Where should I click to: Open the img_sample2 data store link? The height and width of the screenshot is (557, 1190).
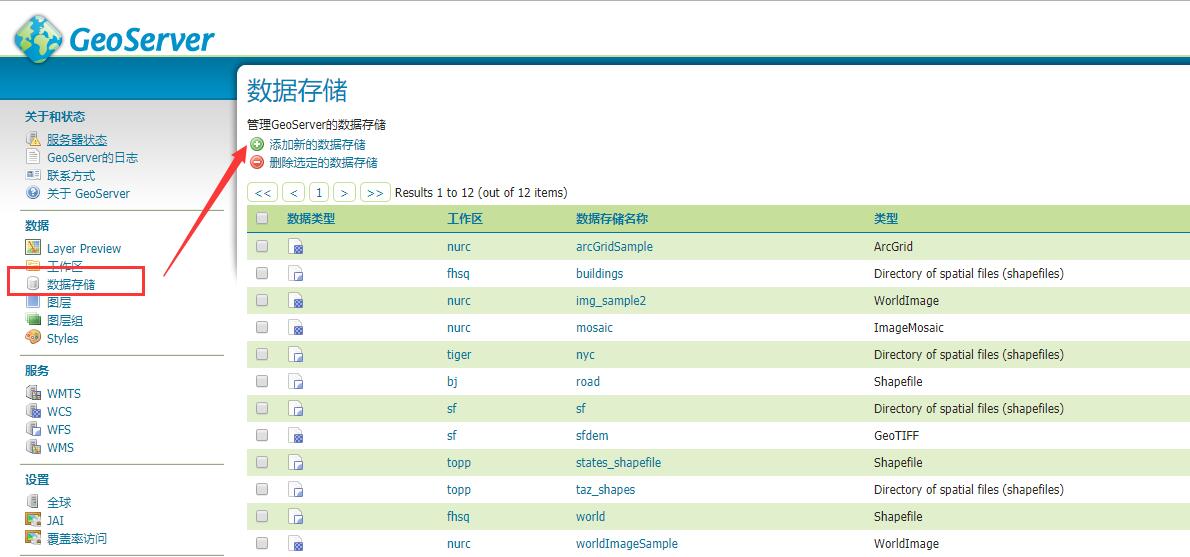611,301
